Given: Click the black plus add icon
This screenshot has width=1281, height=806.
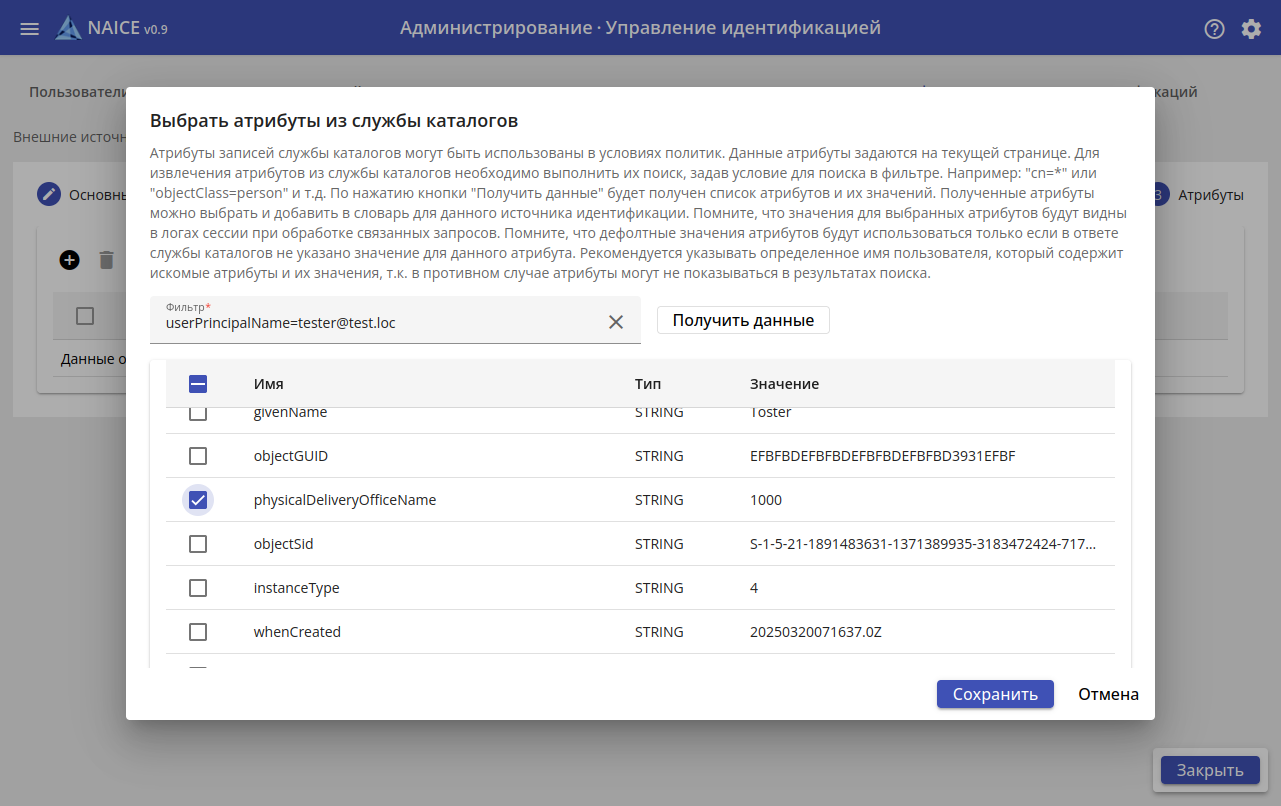Looking at the screenshot, I should click(x=69, y=260).
